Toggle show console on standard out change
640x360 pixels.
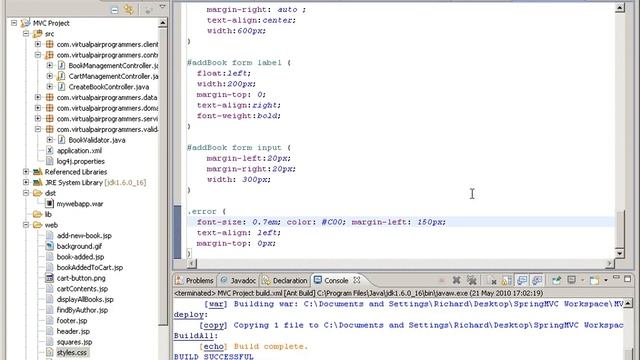pyautogui.click(x=522, y=280)
